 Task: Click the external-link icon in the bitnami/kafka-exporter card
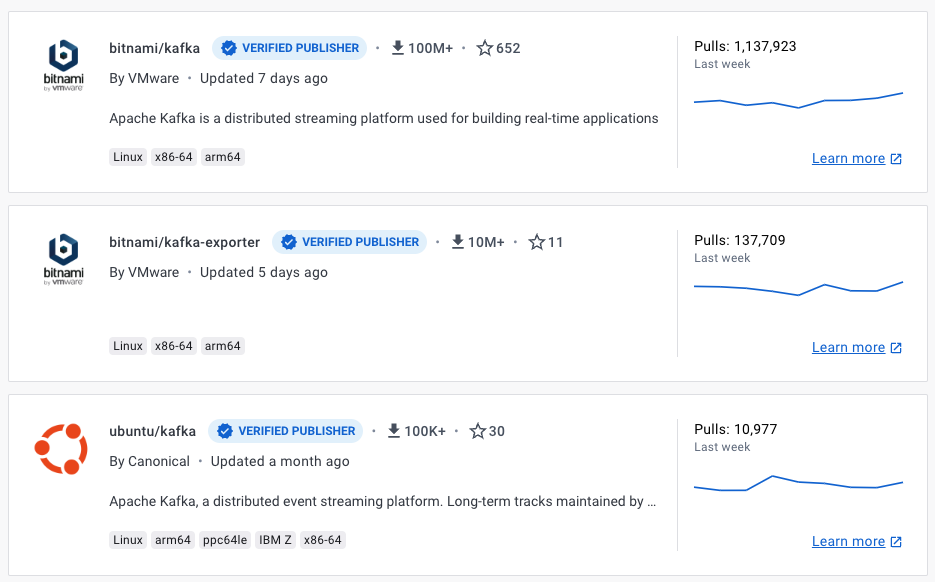896,348
